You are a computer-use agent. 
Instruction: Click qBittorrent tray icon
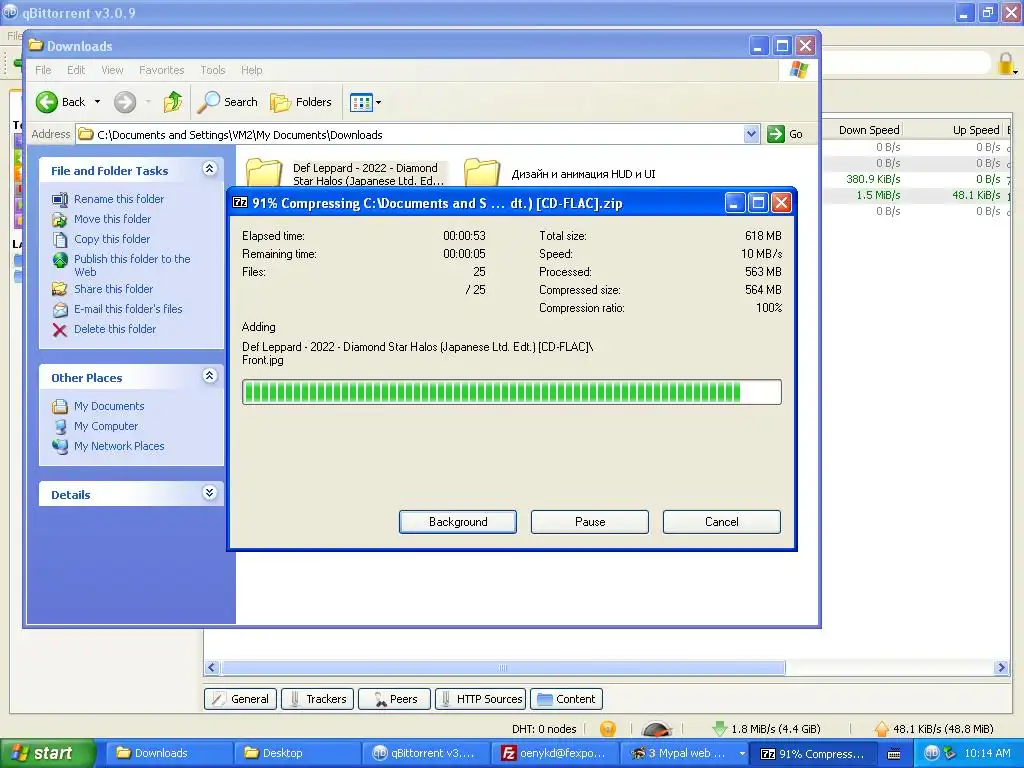(x=931, y=753)
